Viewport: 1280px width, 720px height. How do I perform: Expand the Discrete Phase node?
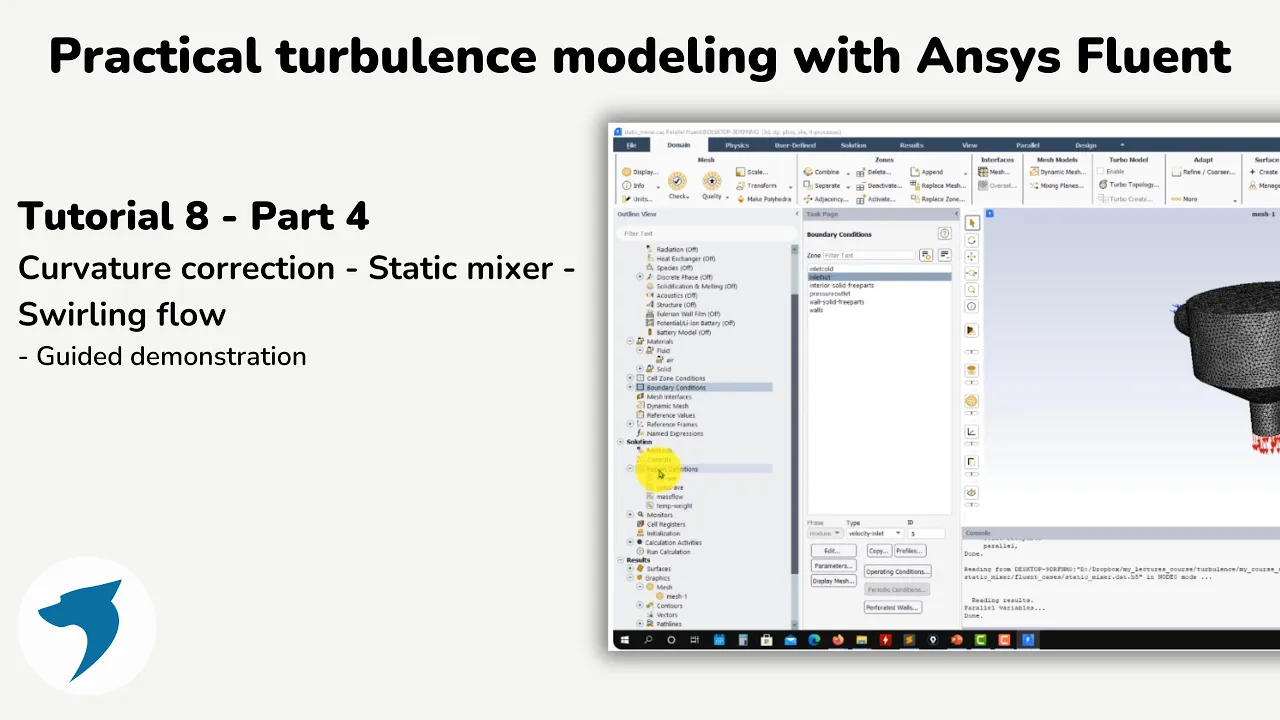tap(640, 277)
